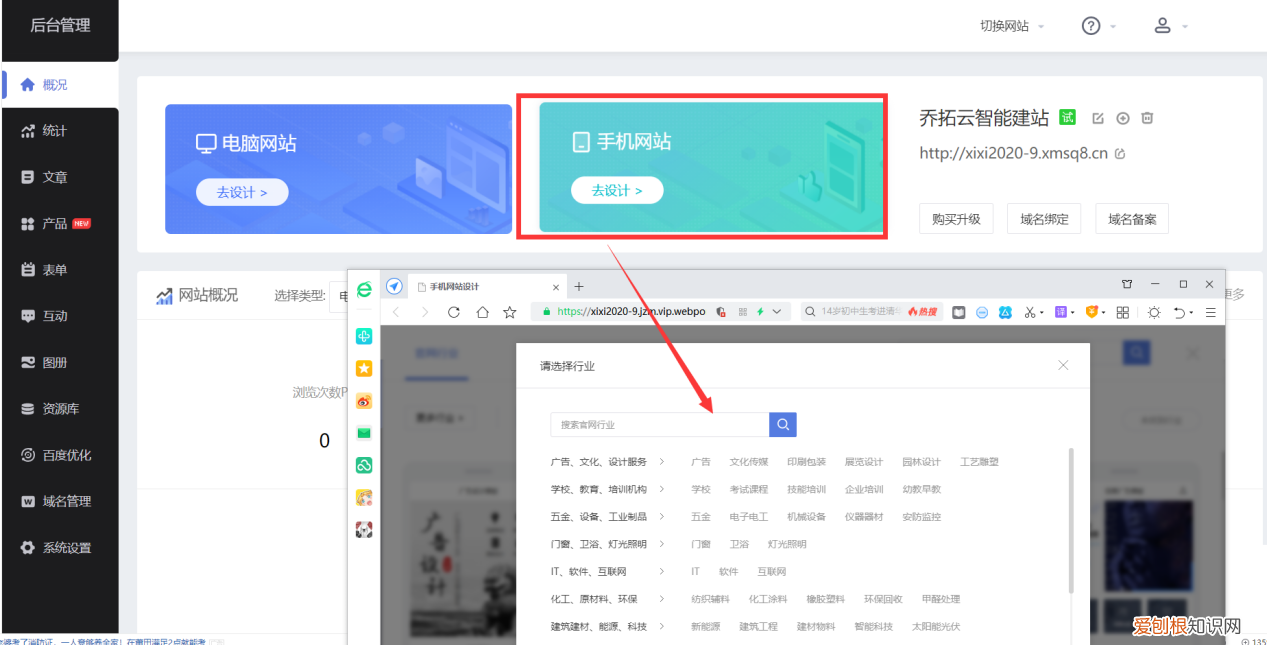The image size is (1267, 645).
Task: Open the 产品 (products) section marked NEW
Action: 48,222
